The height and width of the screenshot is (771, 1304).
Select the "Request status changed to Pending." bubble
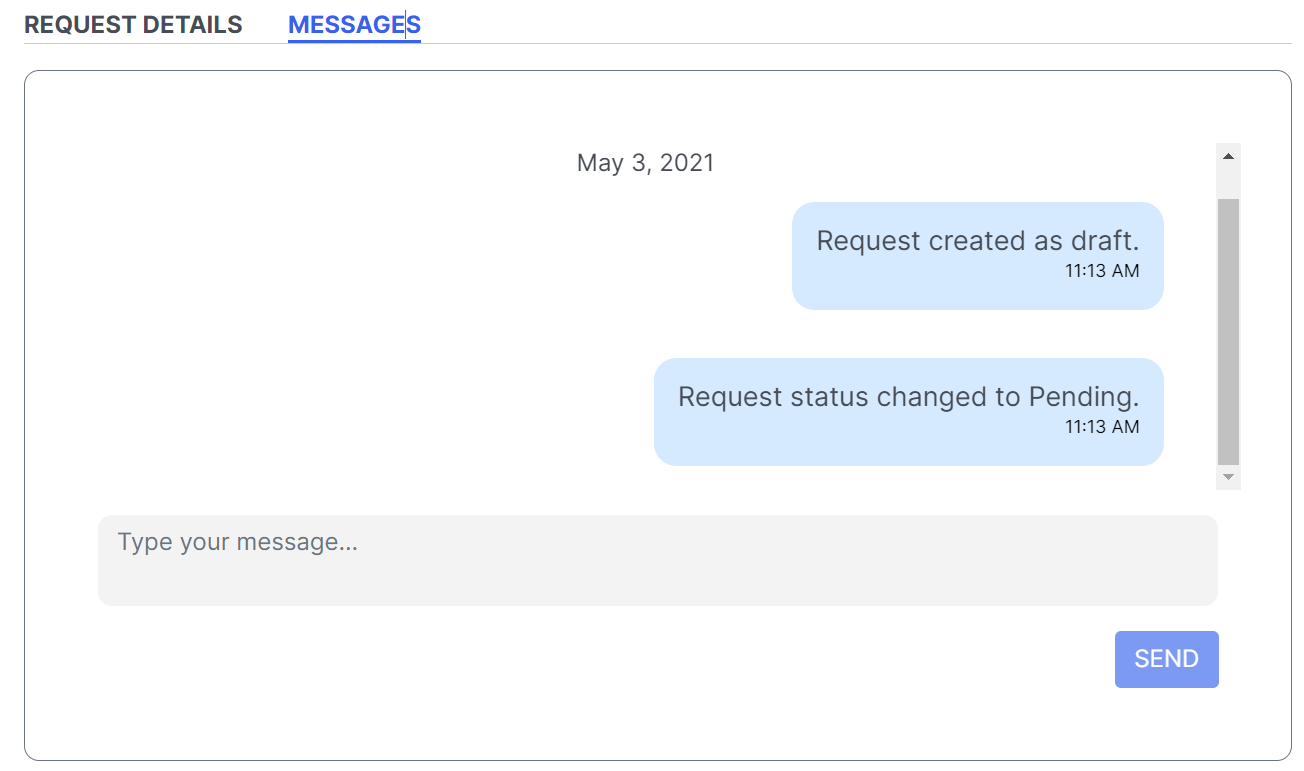click(x=908, y=411)
